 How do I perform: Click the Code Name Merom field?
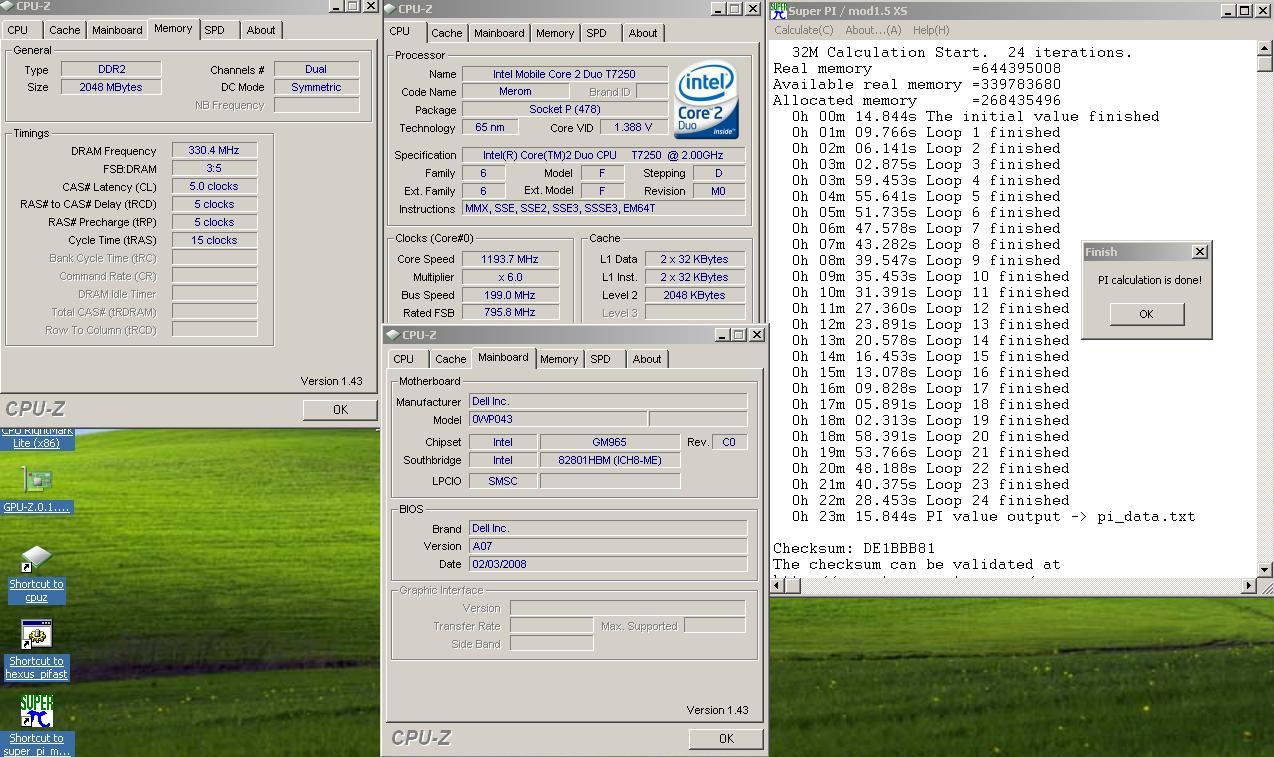pyautogui.click(x=515, y=92)
